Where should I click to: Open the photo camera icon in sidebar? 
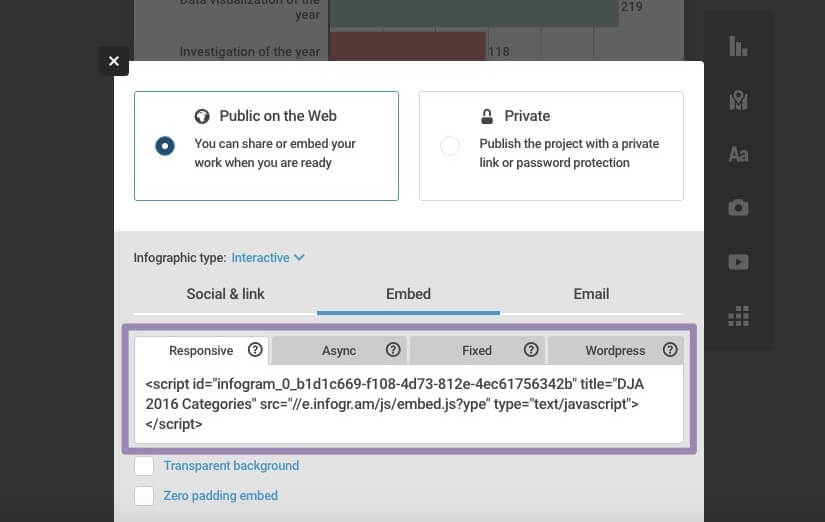(x=738, y=208)
